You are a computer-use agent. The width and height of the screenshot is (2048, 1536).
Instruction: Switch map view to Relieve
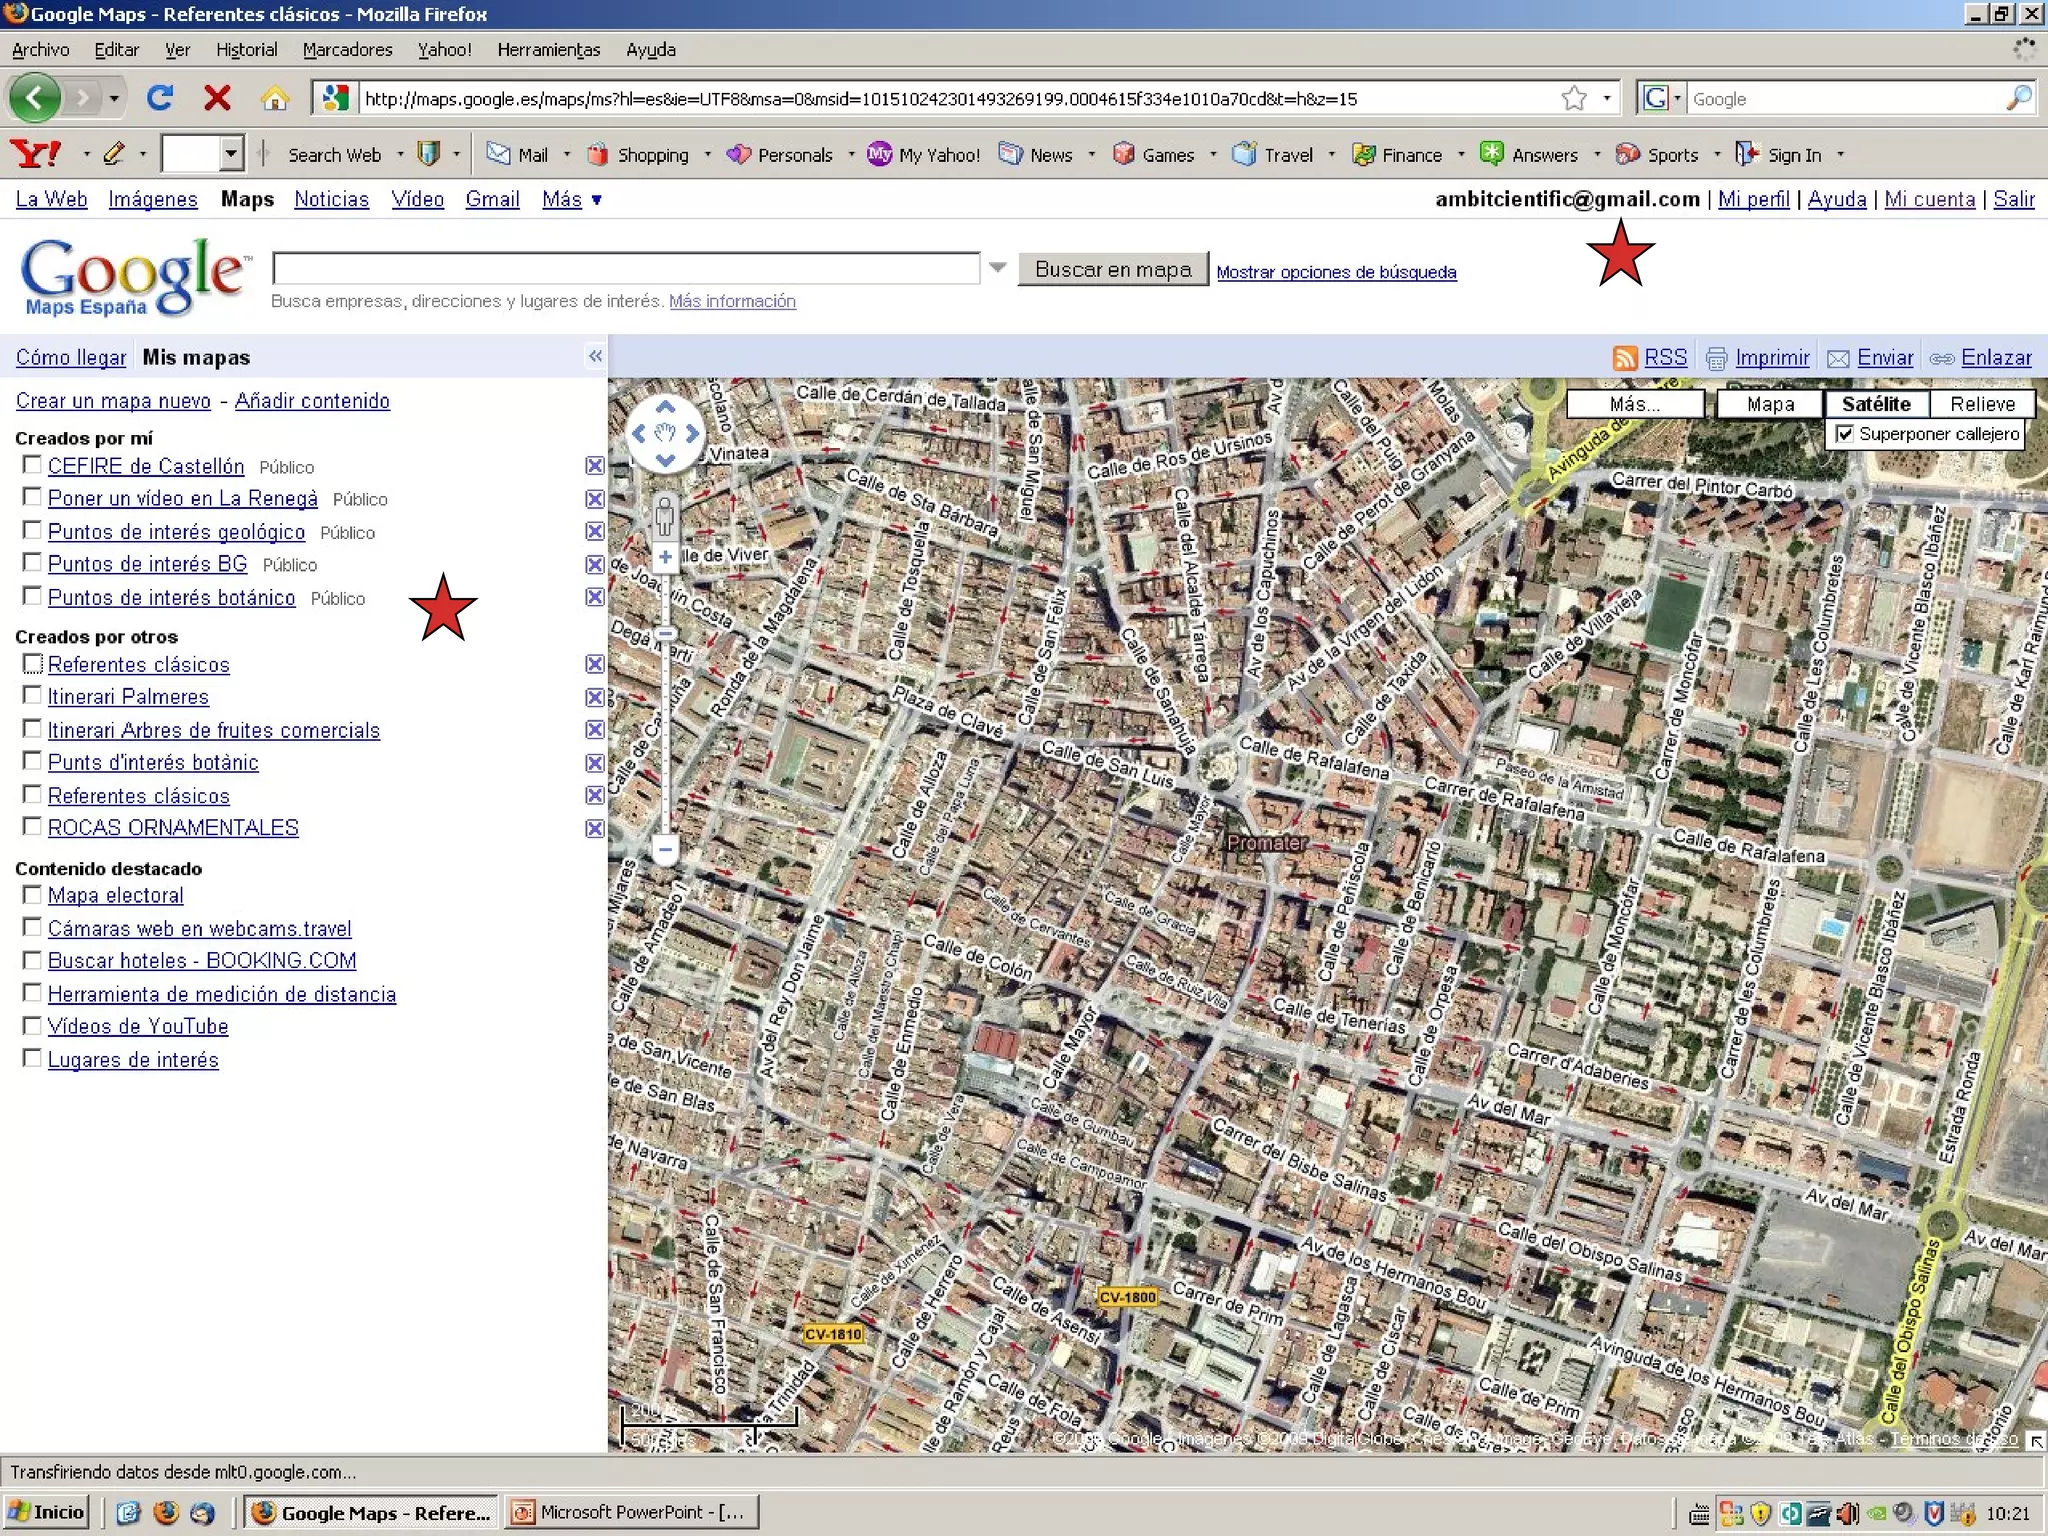click(x=1982, y=404)
